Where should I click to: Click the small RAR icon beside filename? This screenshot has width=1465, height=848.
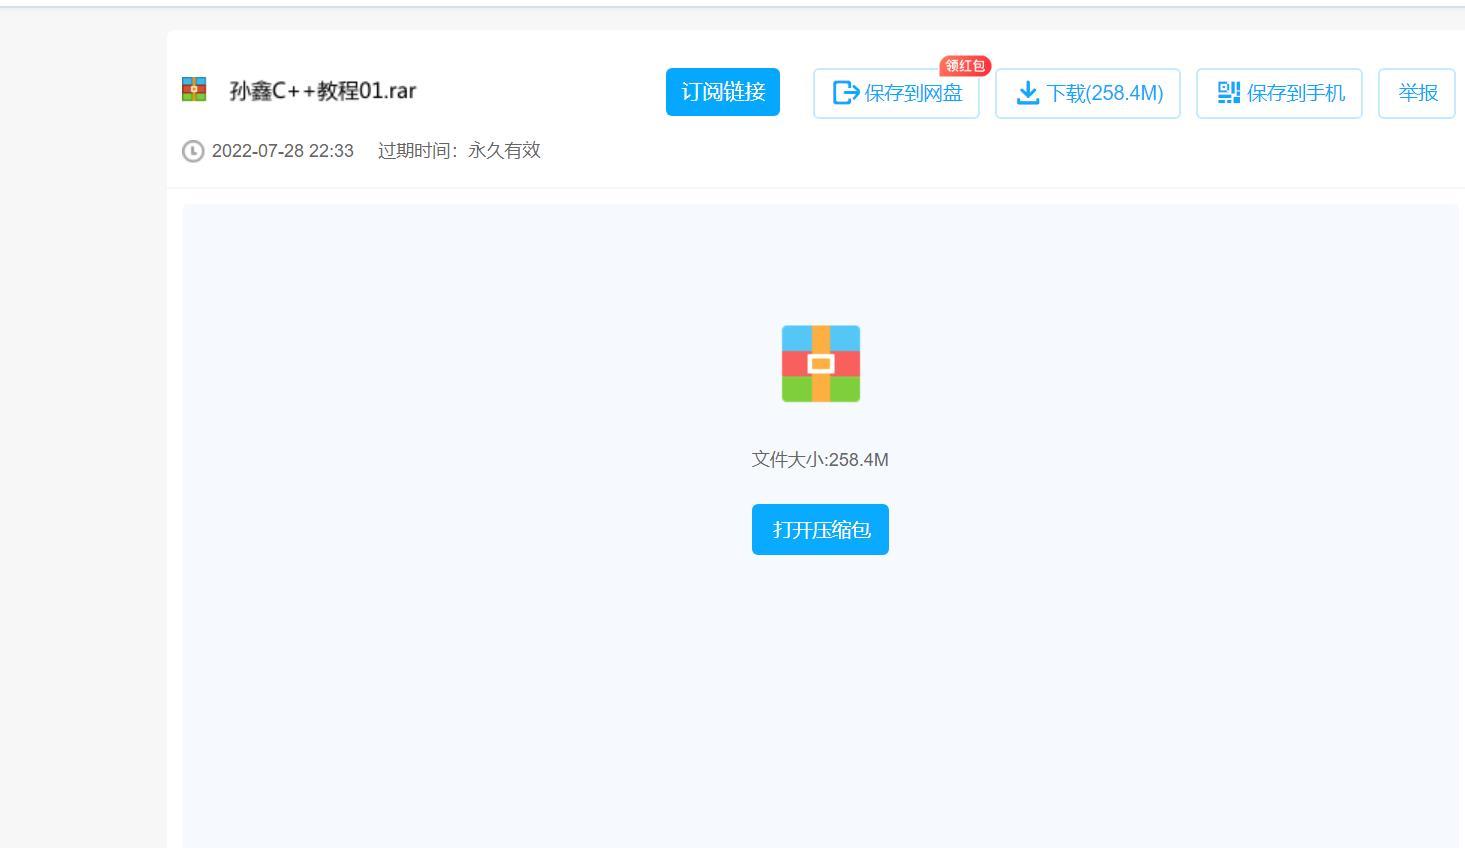click(194, 90)
